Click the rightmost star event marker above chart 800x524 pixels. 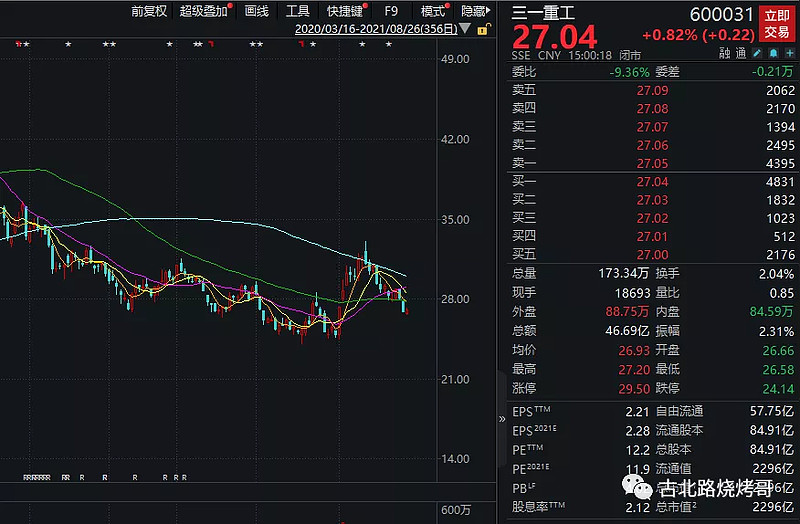coord(389,44)
